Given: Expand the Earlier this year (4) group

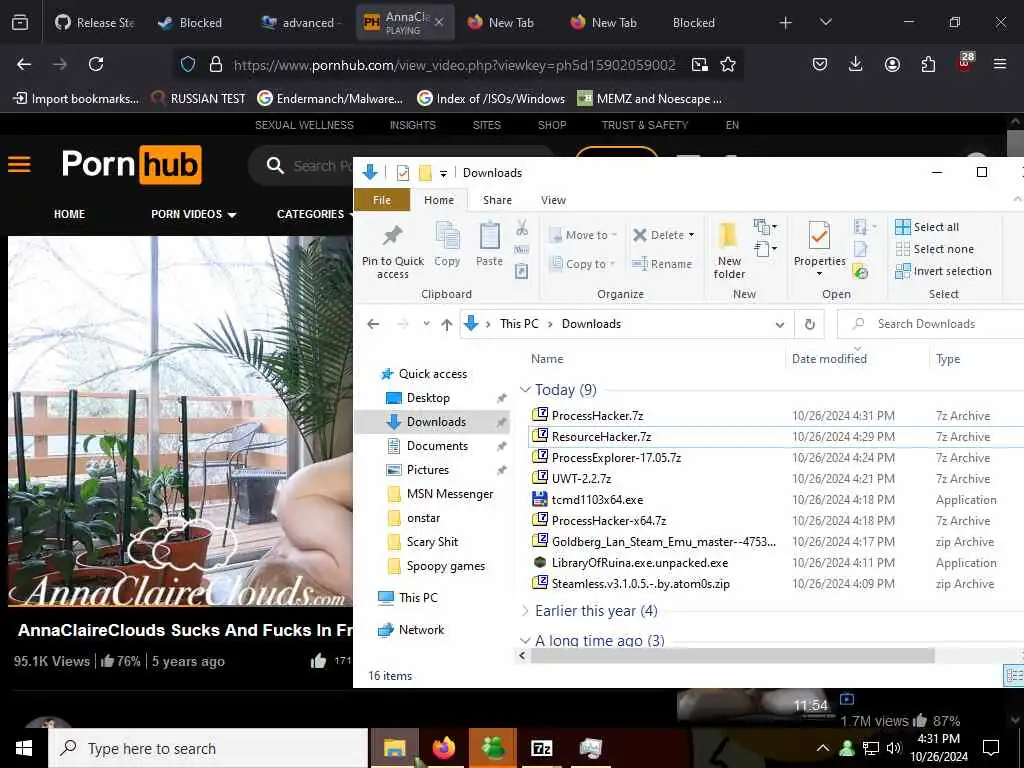Looking at the screenshot, I should (525, 611).
